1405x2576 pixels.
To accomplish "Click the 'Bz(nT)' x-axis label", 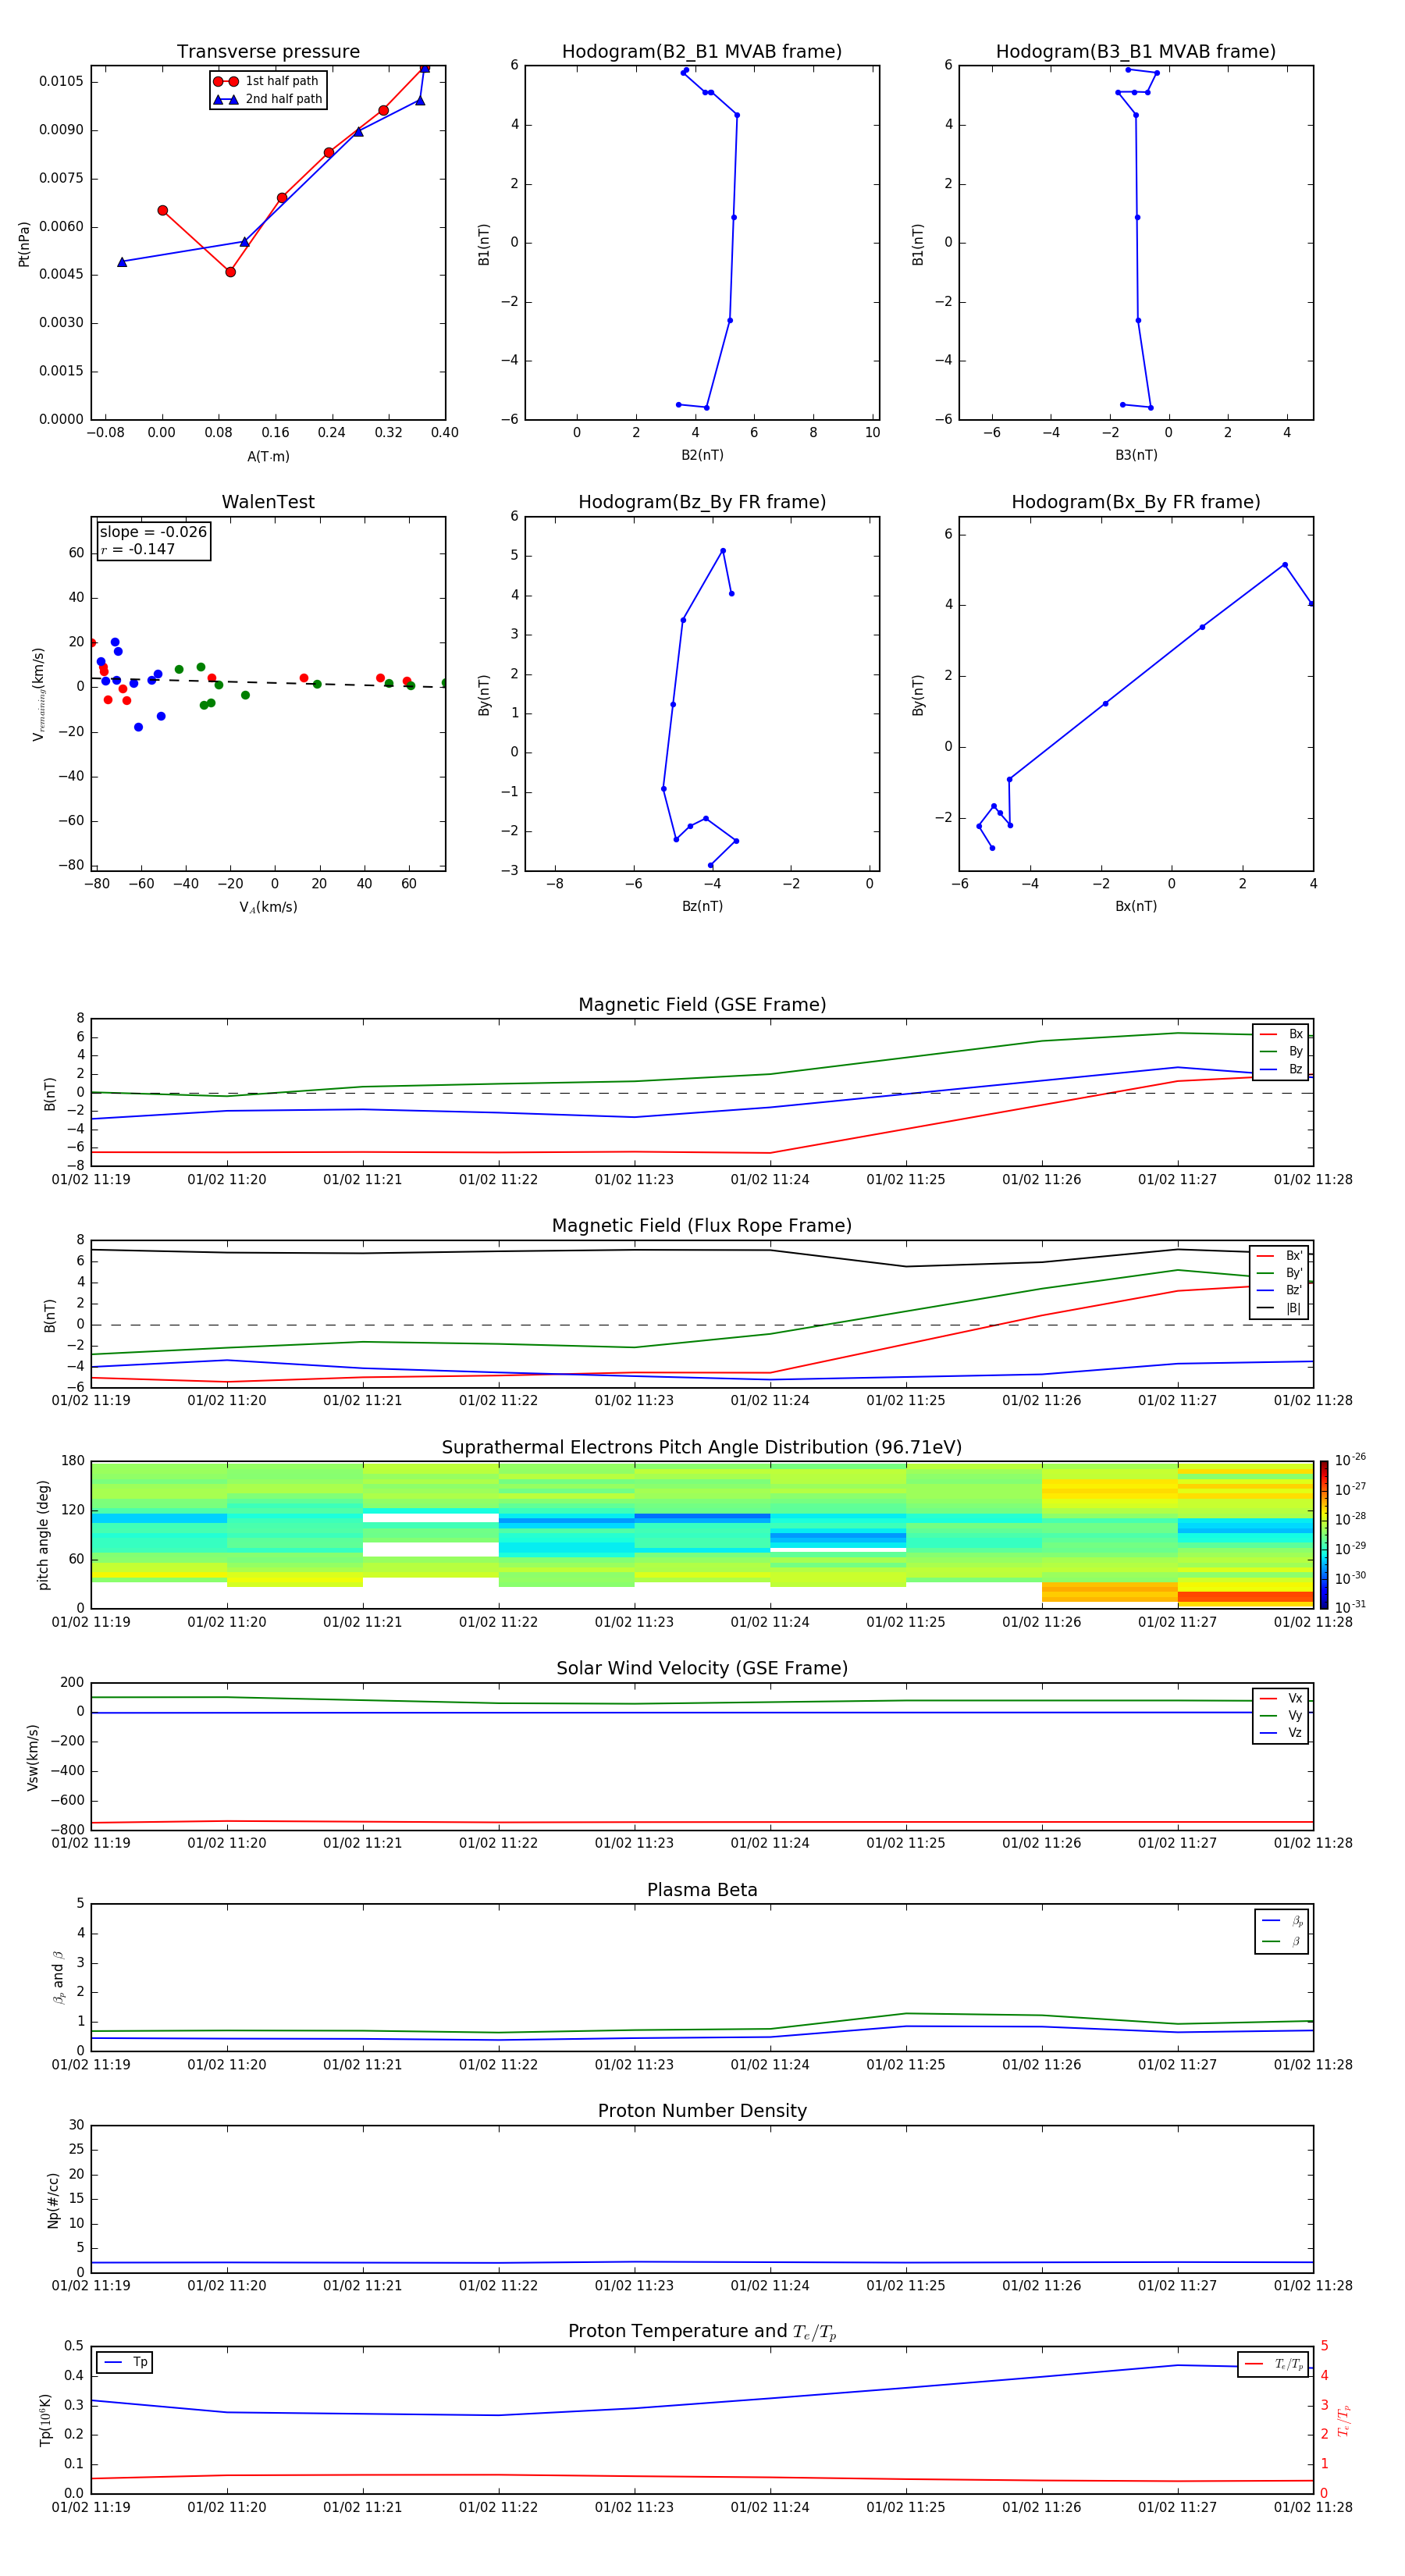I will (x=702, y=906).
